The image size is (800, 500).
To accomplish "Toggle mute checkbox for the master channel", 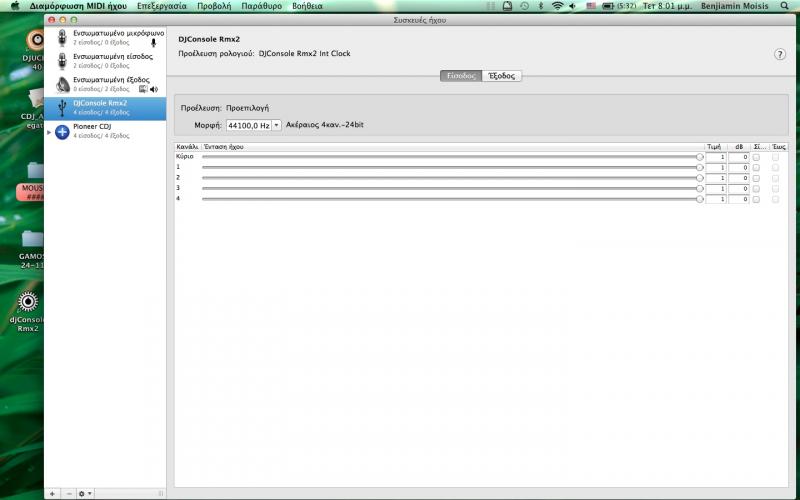I will point(757,157).
